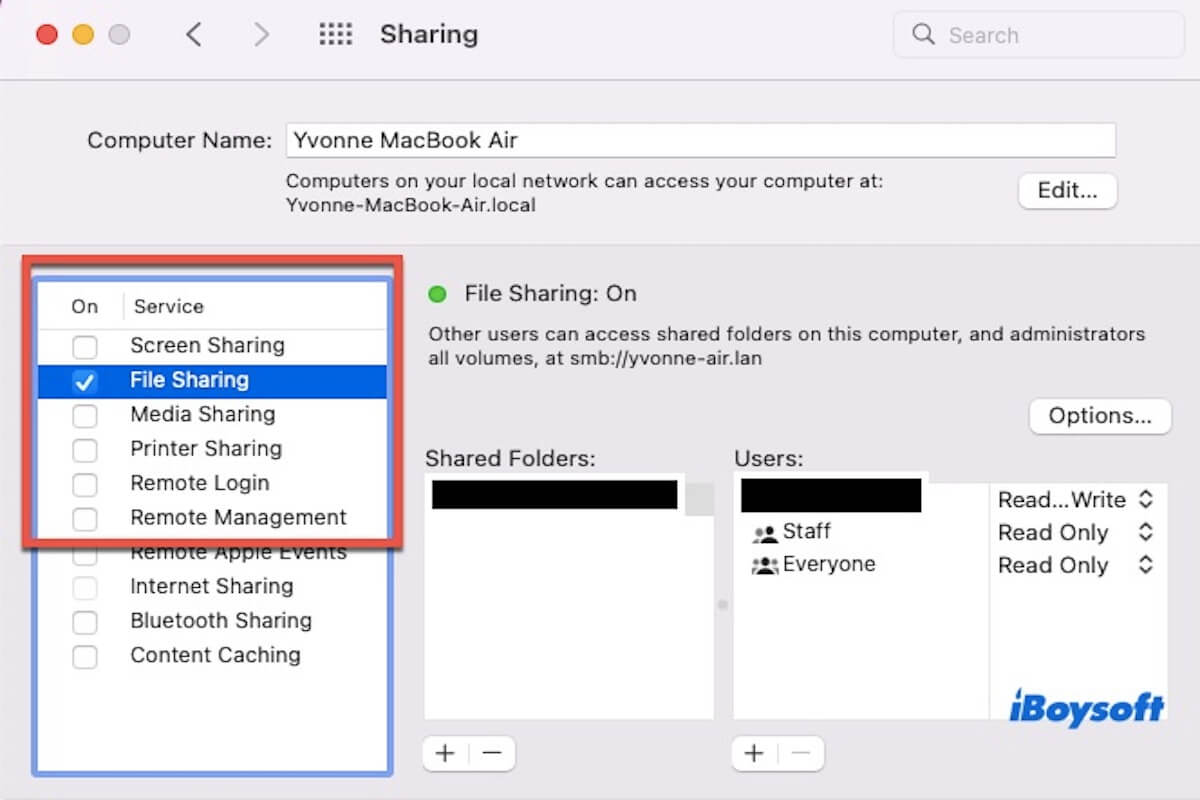This screenshot has width=1200, height=800.
Task: Select Media Sharing in the service list
Action: point(203,414)
